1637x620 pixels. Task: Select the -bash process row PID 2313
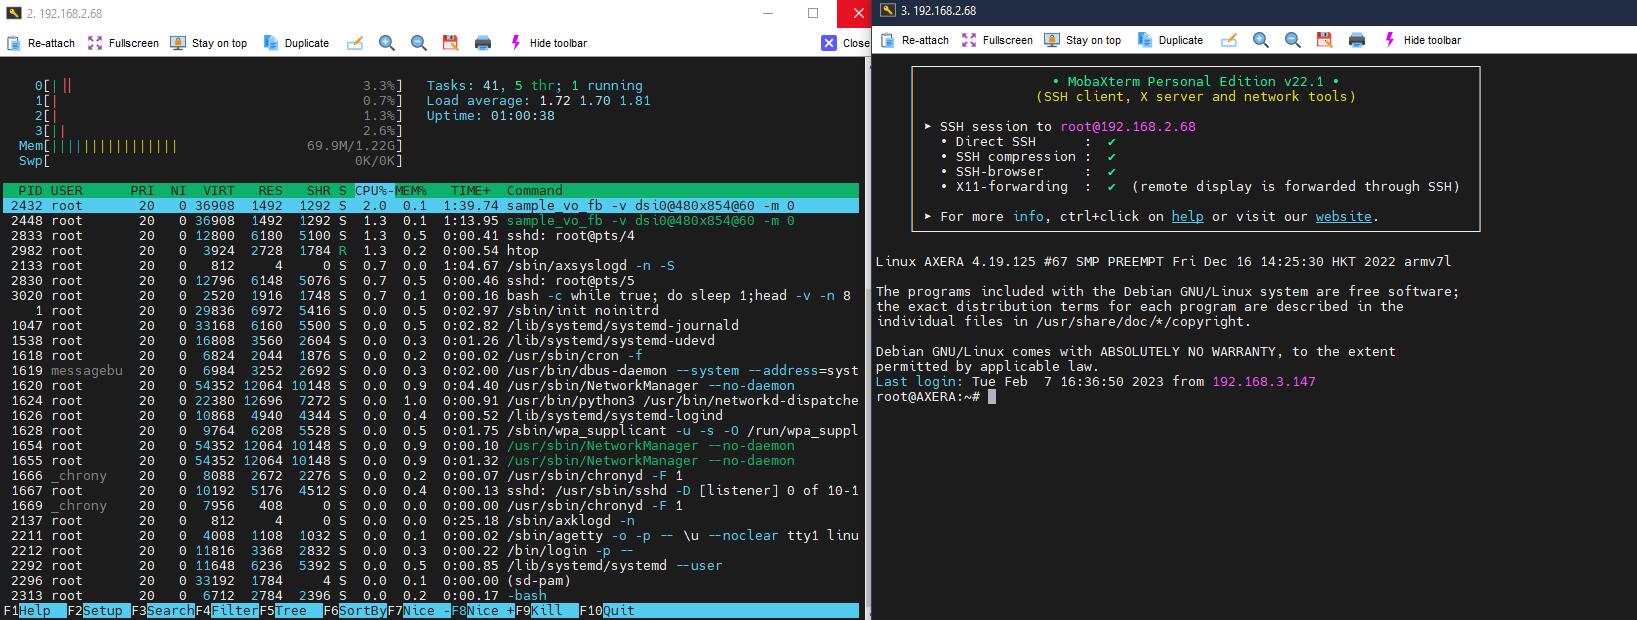tap(431, 595)
